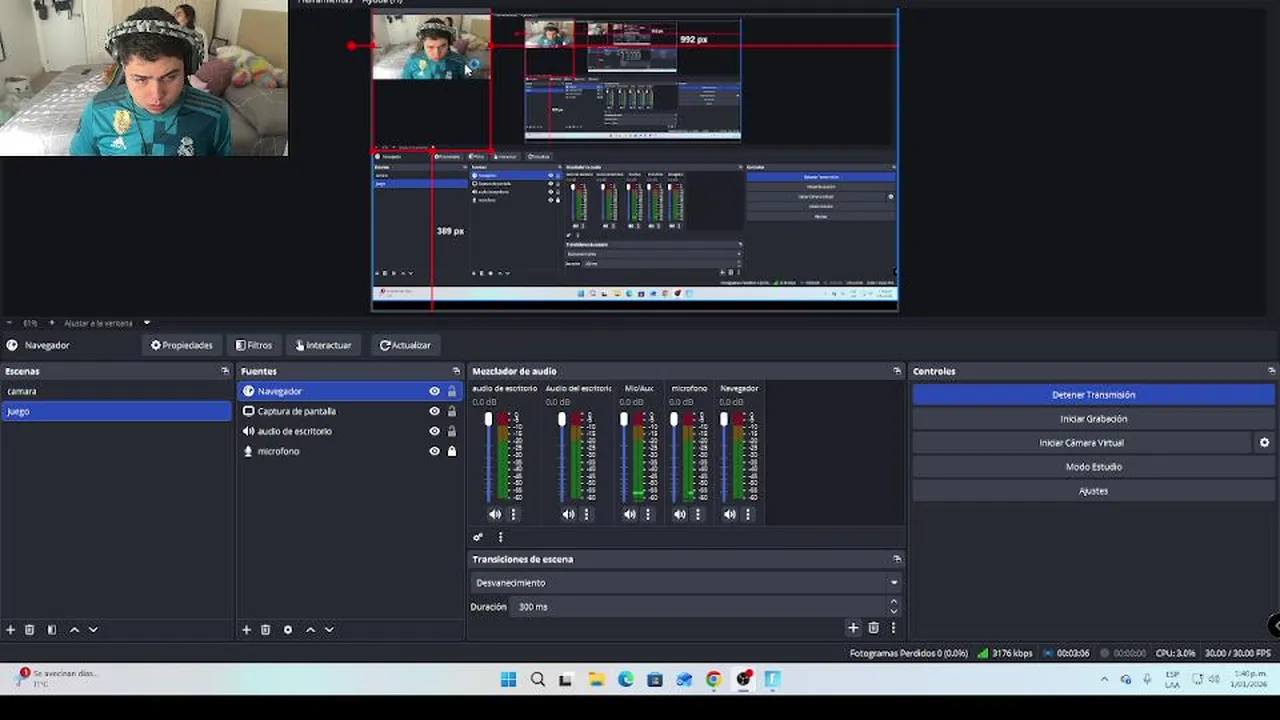Mute the Navegador mixer channel
This screenshot has width=1280, height=720.
pos(729,514)
